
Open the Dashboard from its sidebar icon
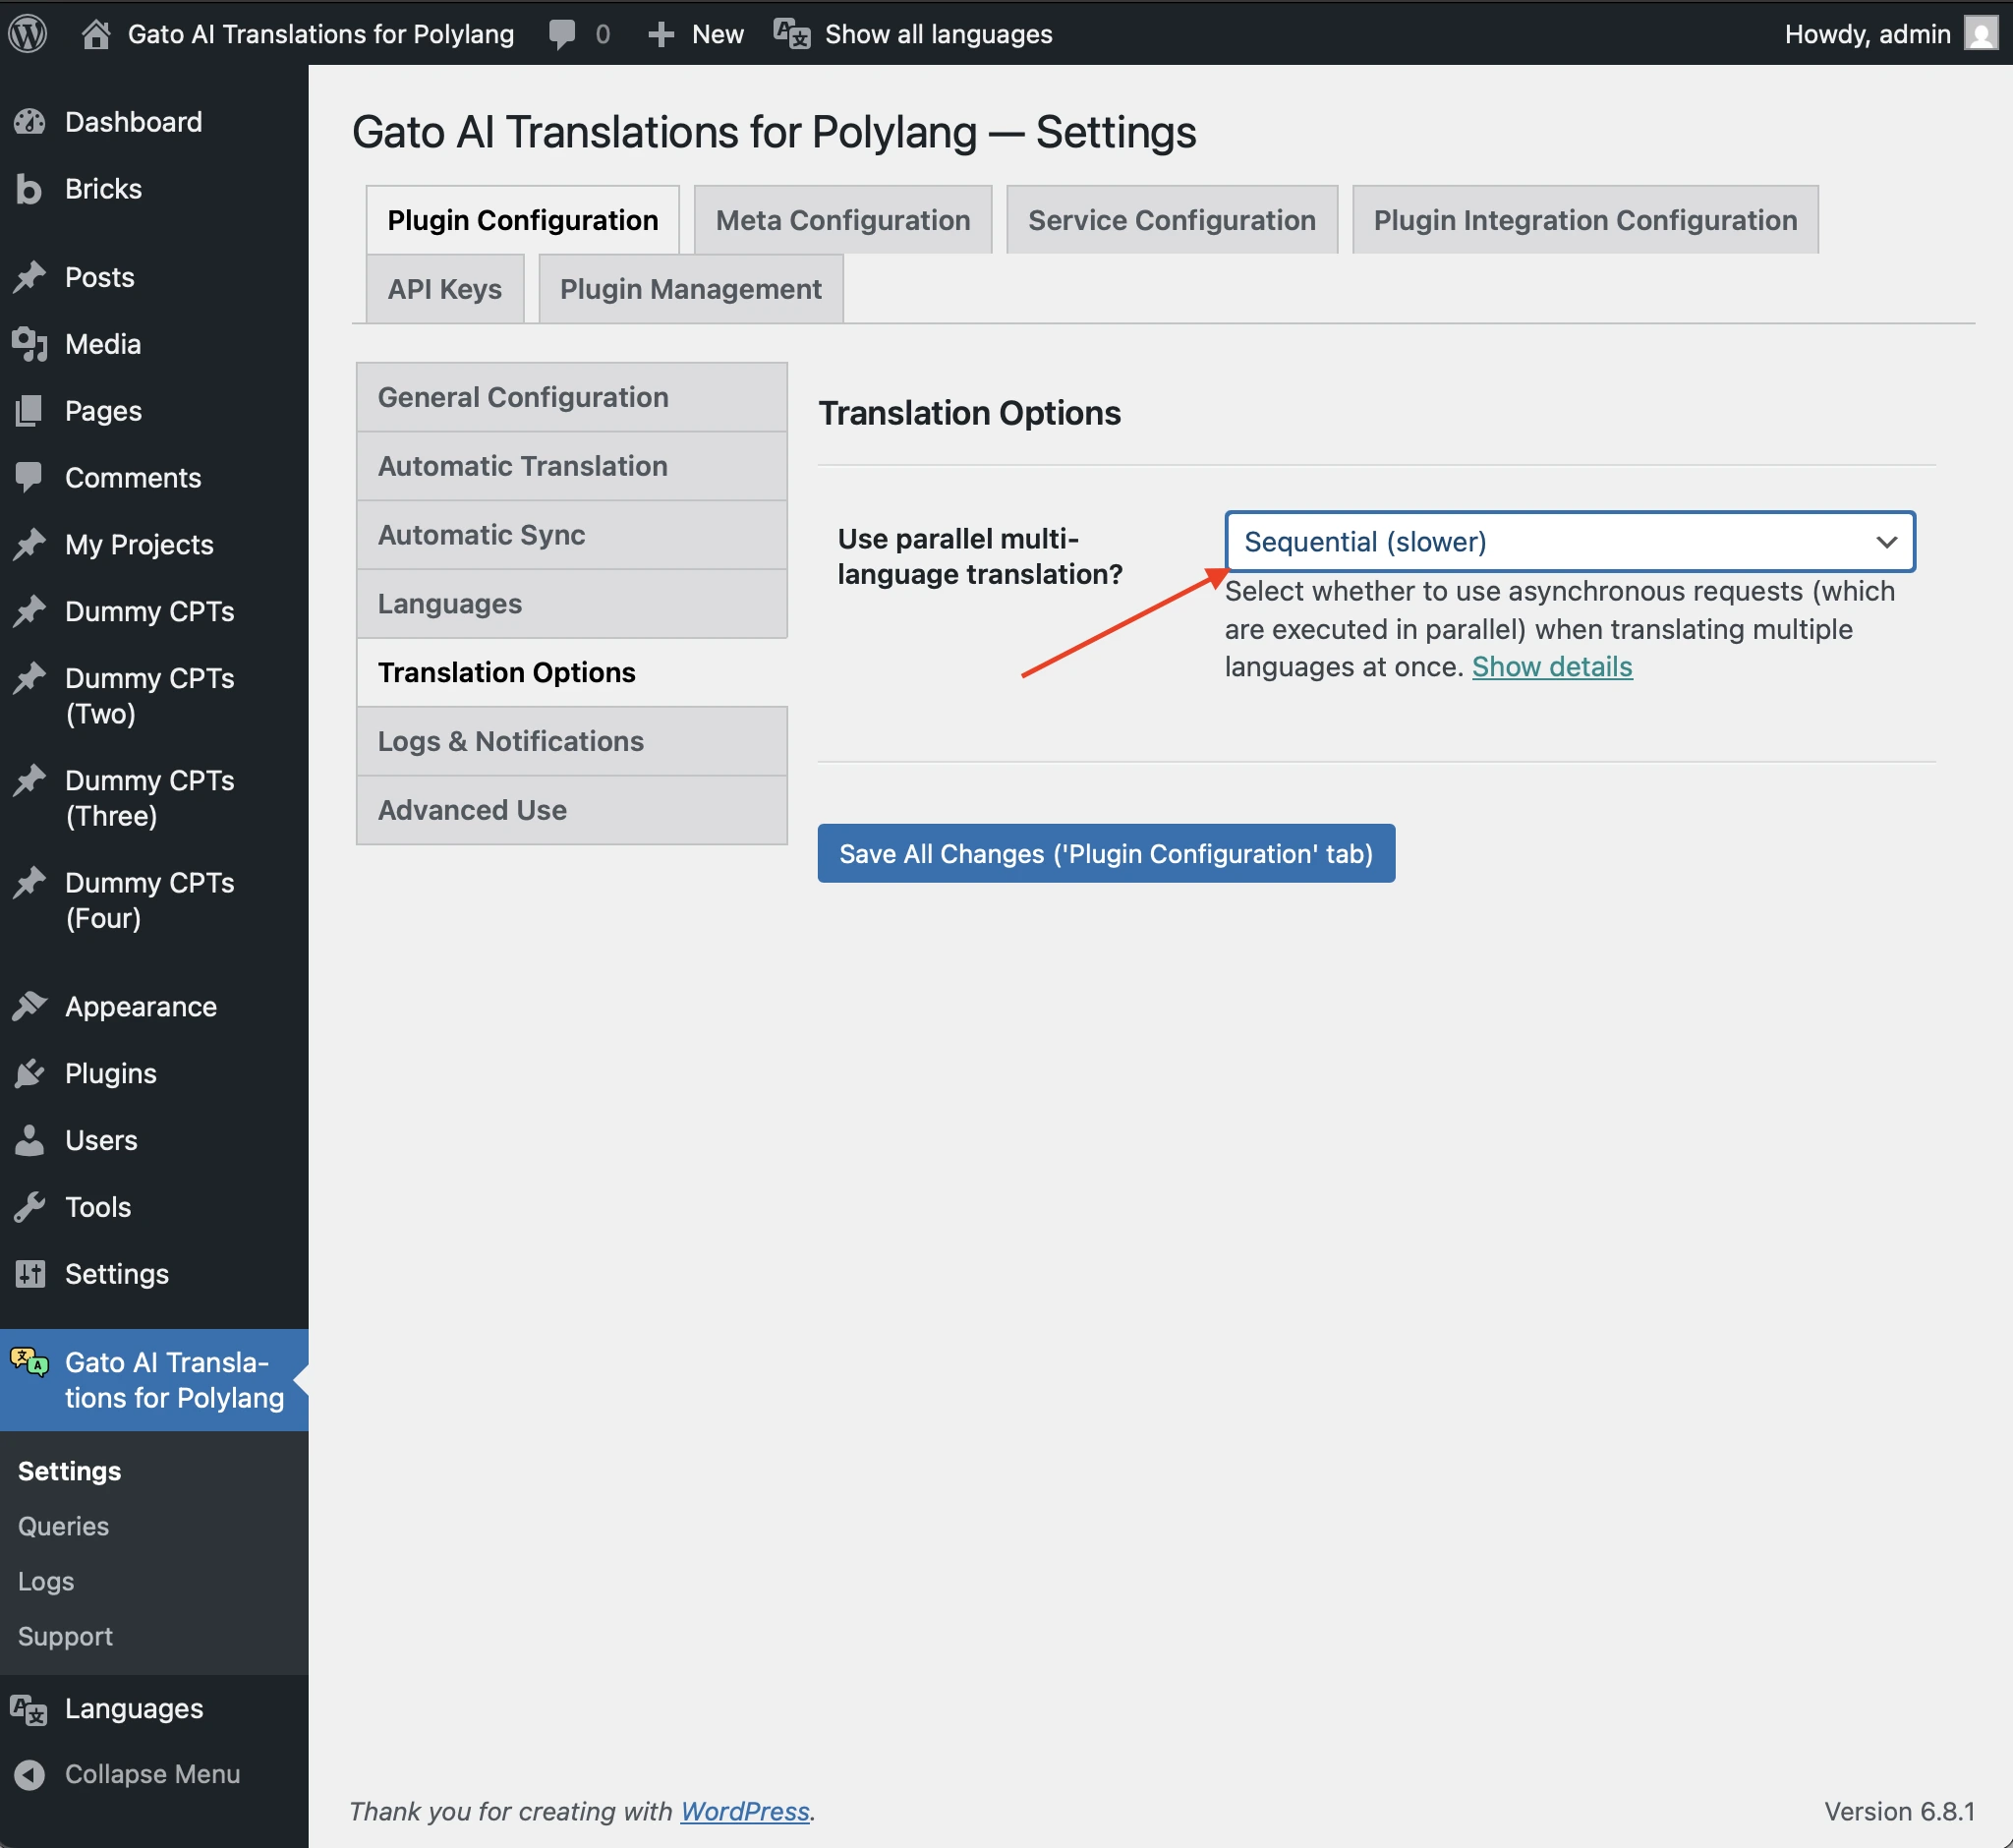(30, 121)
